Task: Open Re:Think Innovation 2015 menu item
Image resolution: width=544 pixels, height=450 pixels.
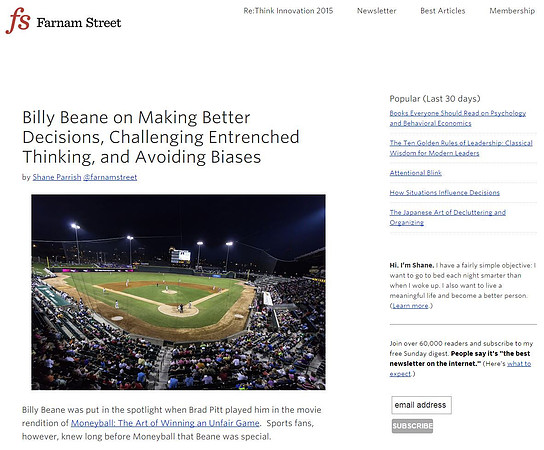Action: [288, 11]
